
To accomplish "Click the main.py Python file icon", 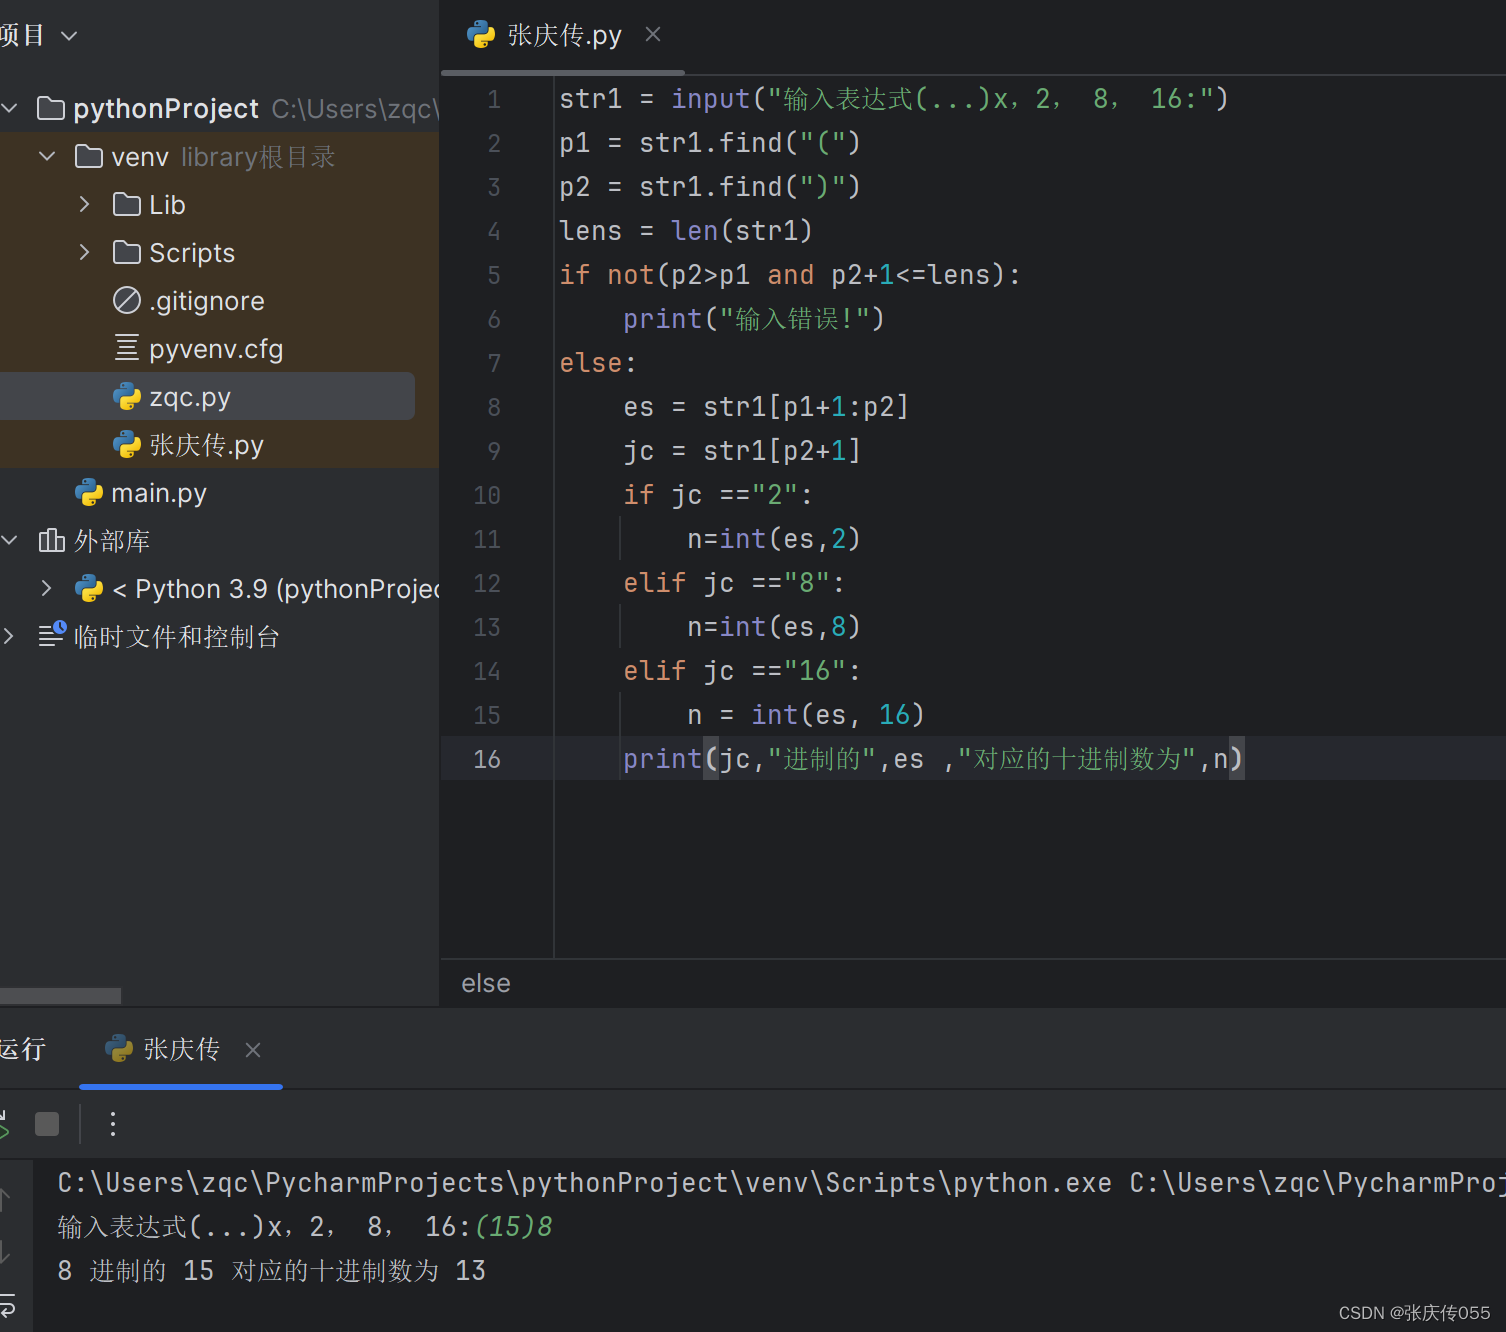I will coord(89,492).
